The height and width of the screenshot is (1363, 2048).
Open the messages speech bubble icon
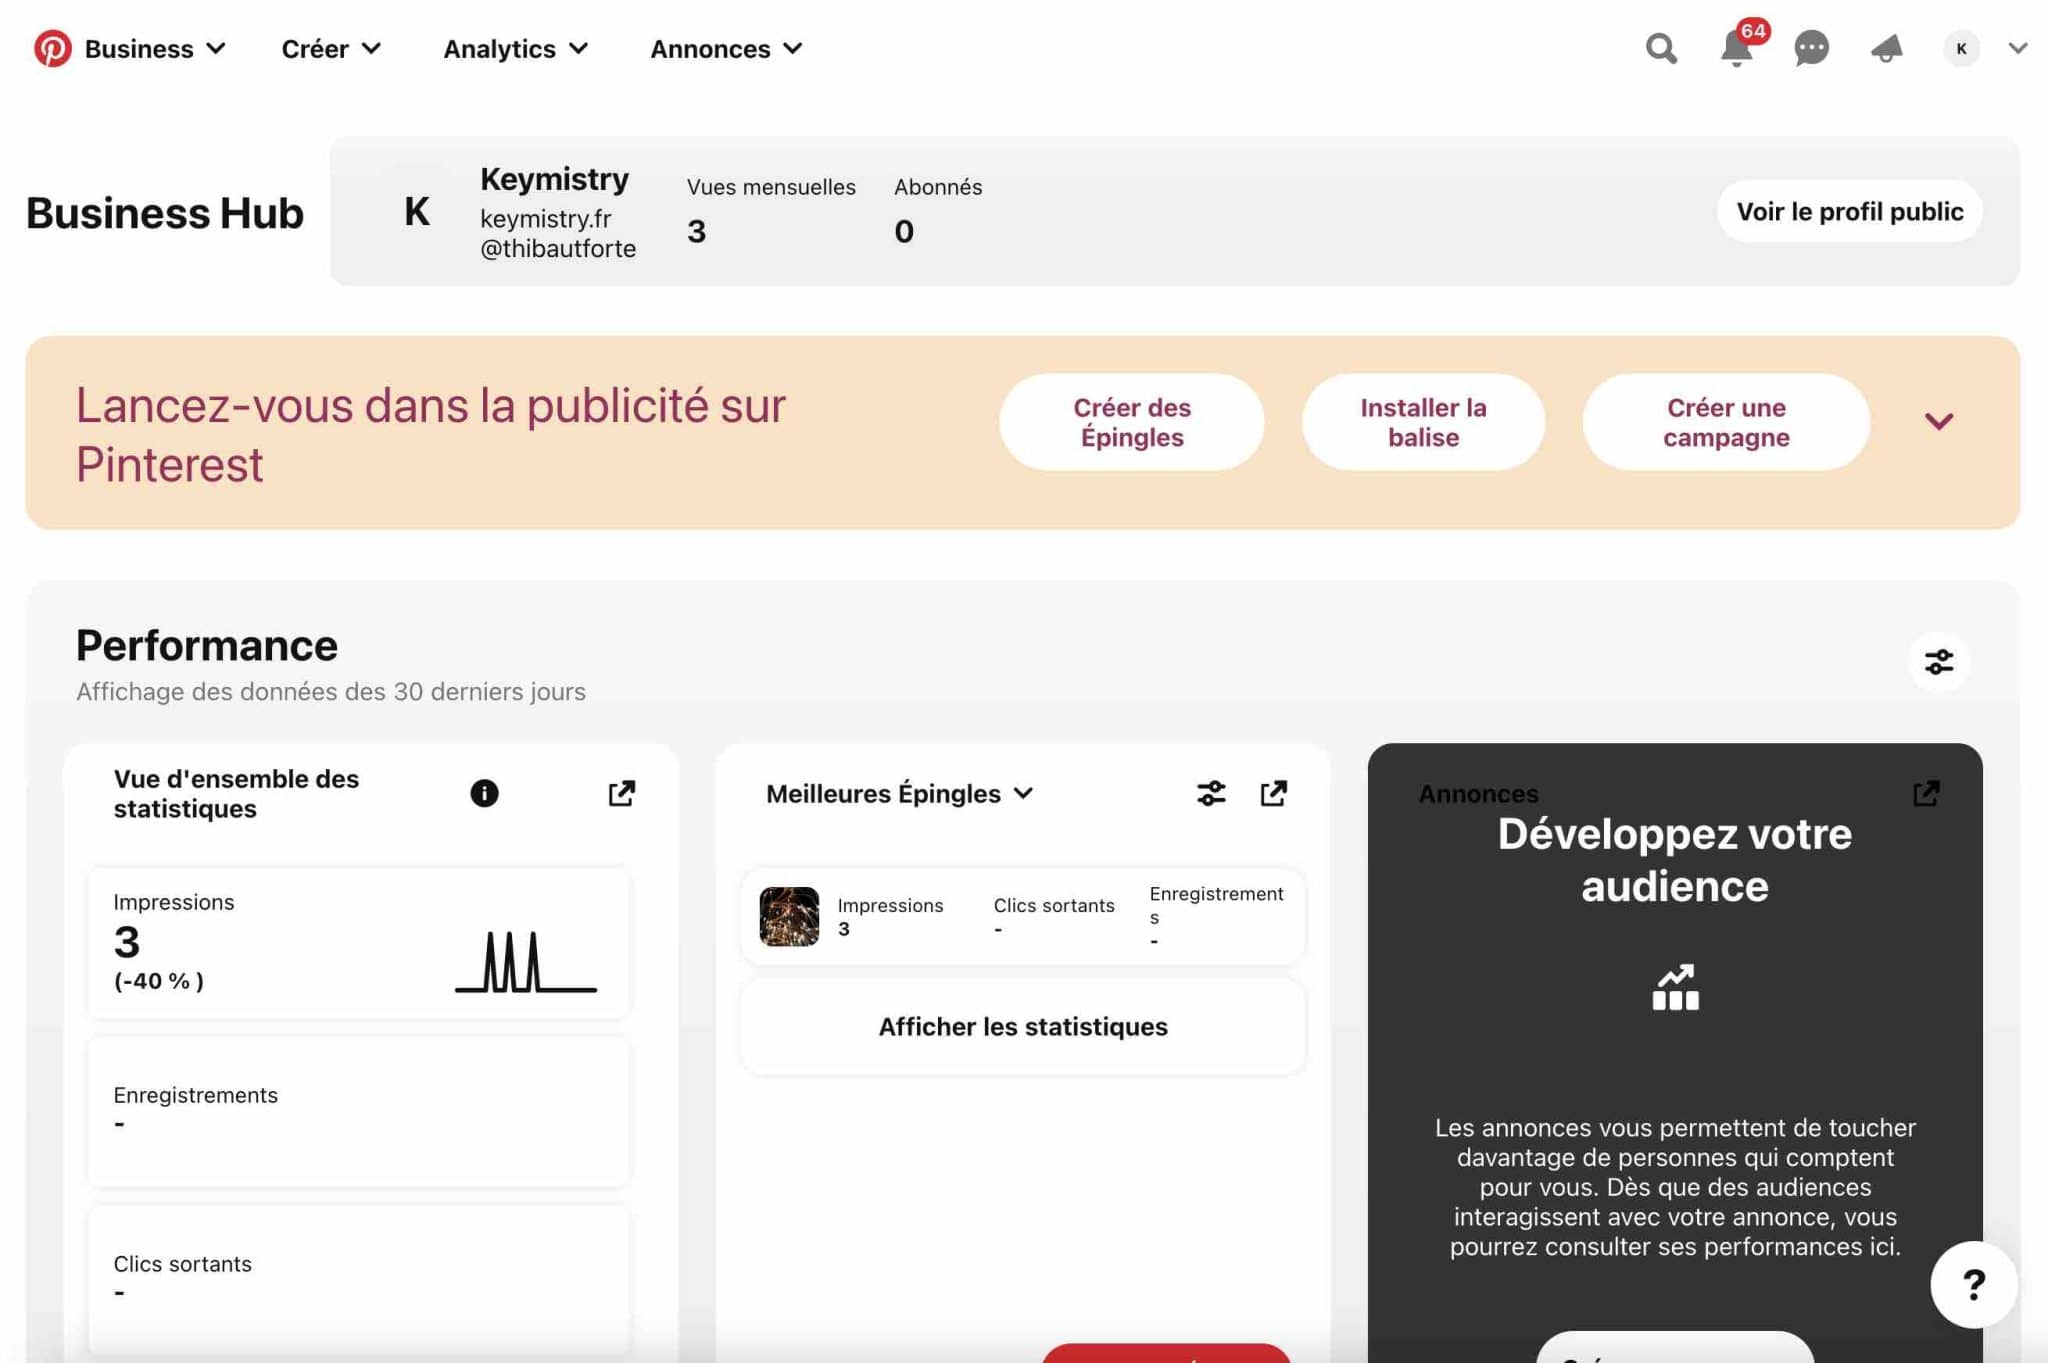(x=1811, y=48)
